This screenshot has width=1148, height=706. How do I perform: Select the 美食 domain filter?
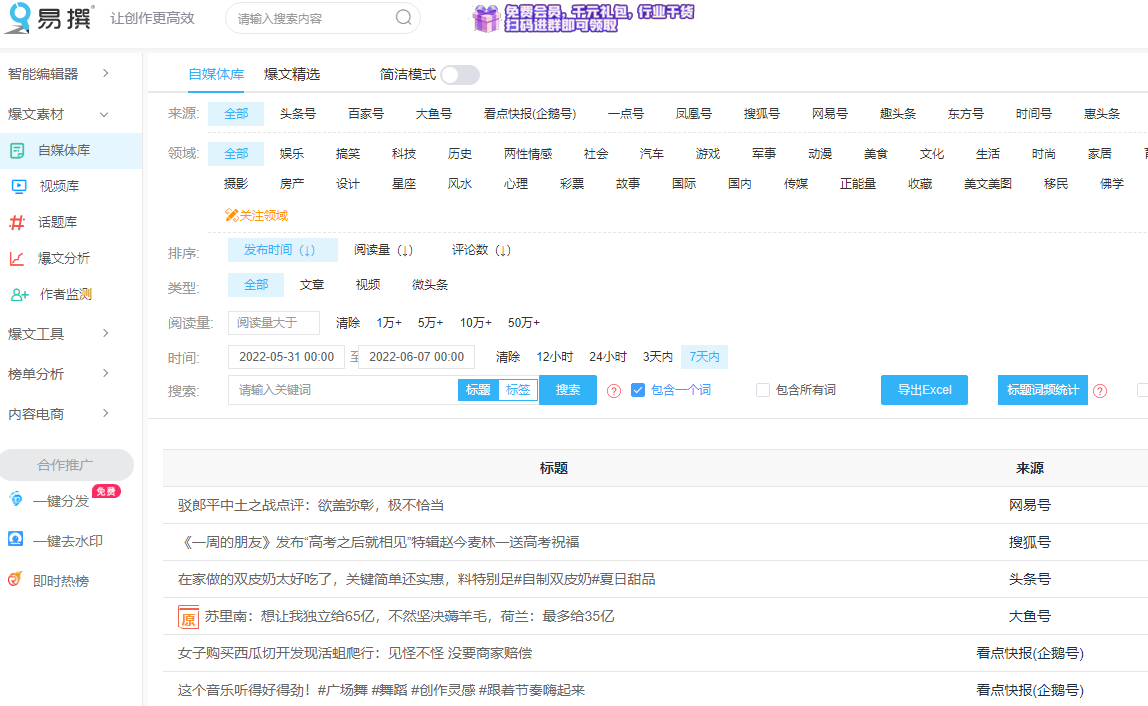tap(876, 154)
